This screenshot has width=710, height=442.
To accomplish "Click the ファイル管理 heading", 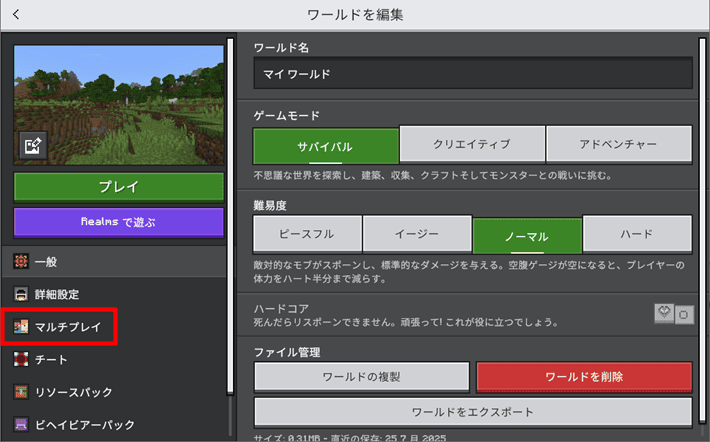I will tap(287, 352).
